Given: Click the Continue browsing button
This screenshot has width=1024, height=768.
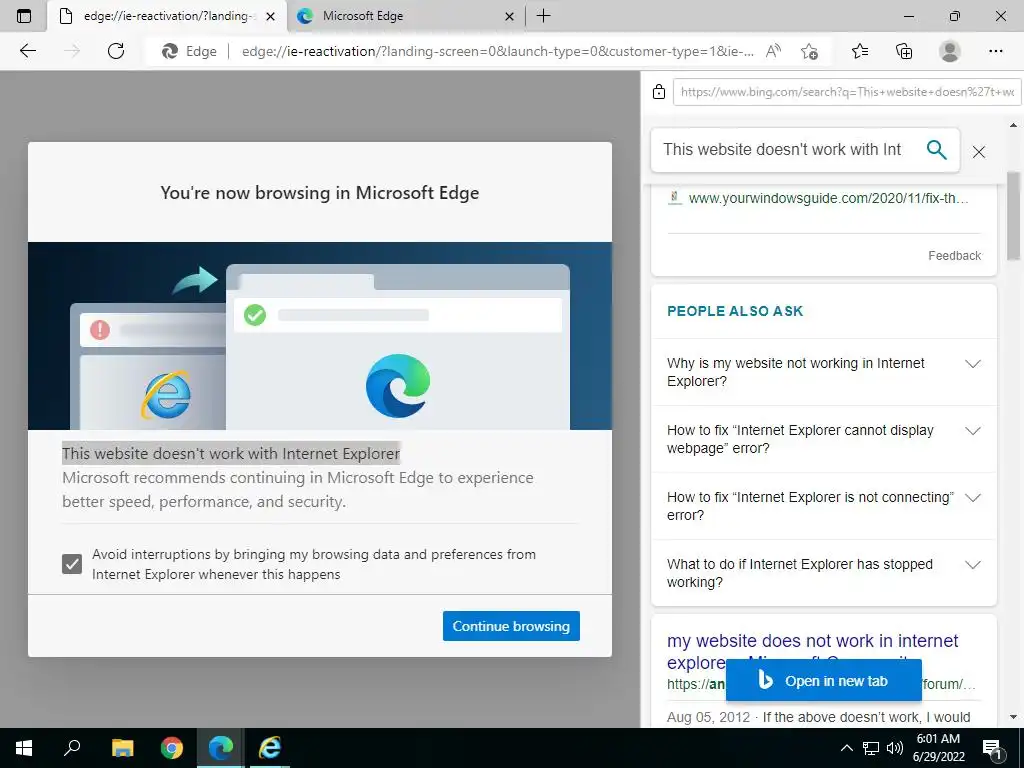Looking at the screenshot, I should coord(511,626).
